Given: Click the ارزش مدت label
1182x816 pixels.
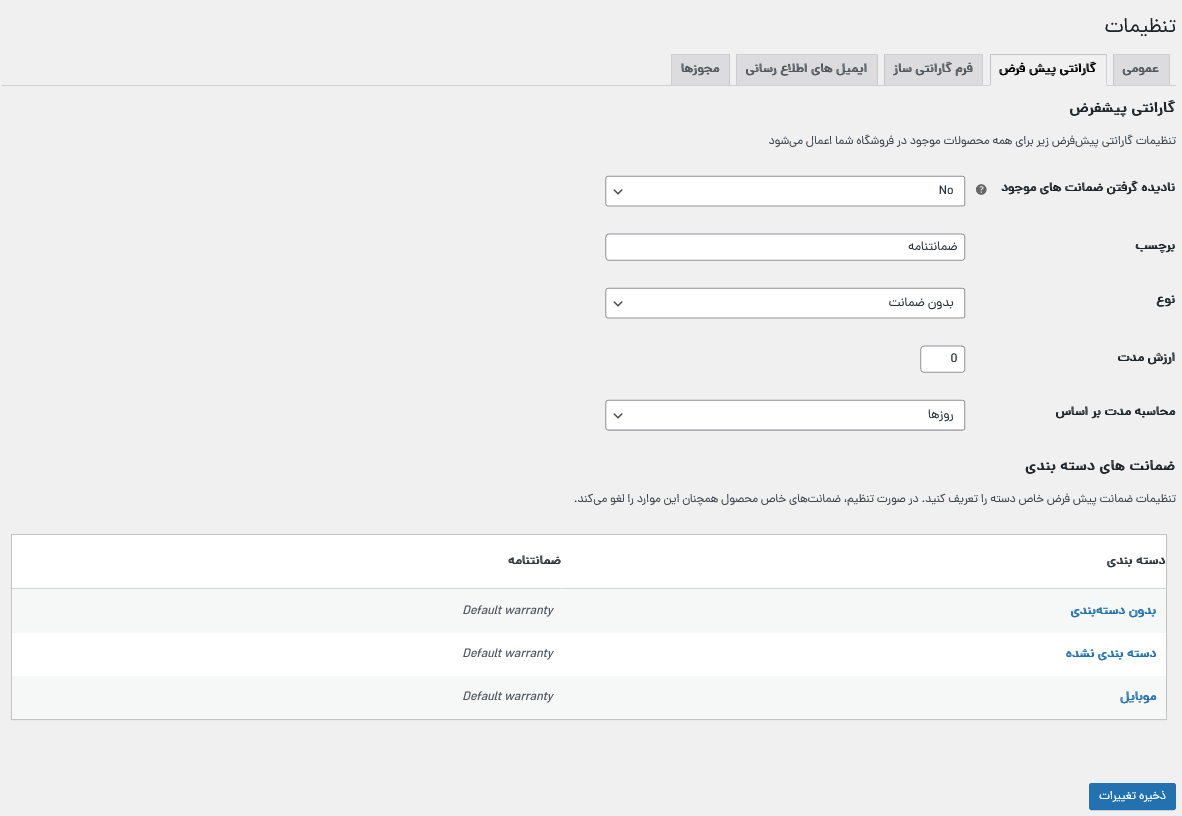Looking at the screenshot, I should 1147,357.
